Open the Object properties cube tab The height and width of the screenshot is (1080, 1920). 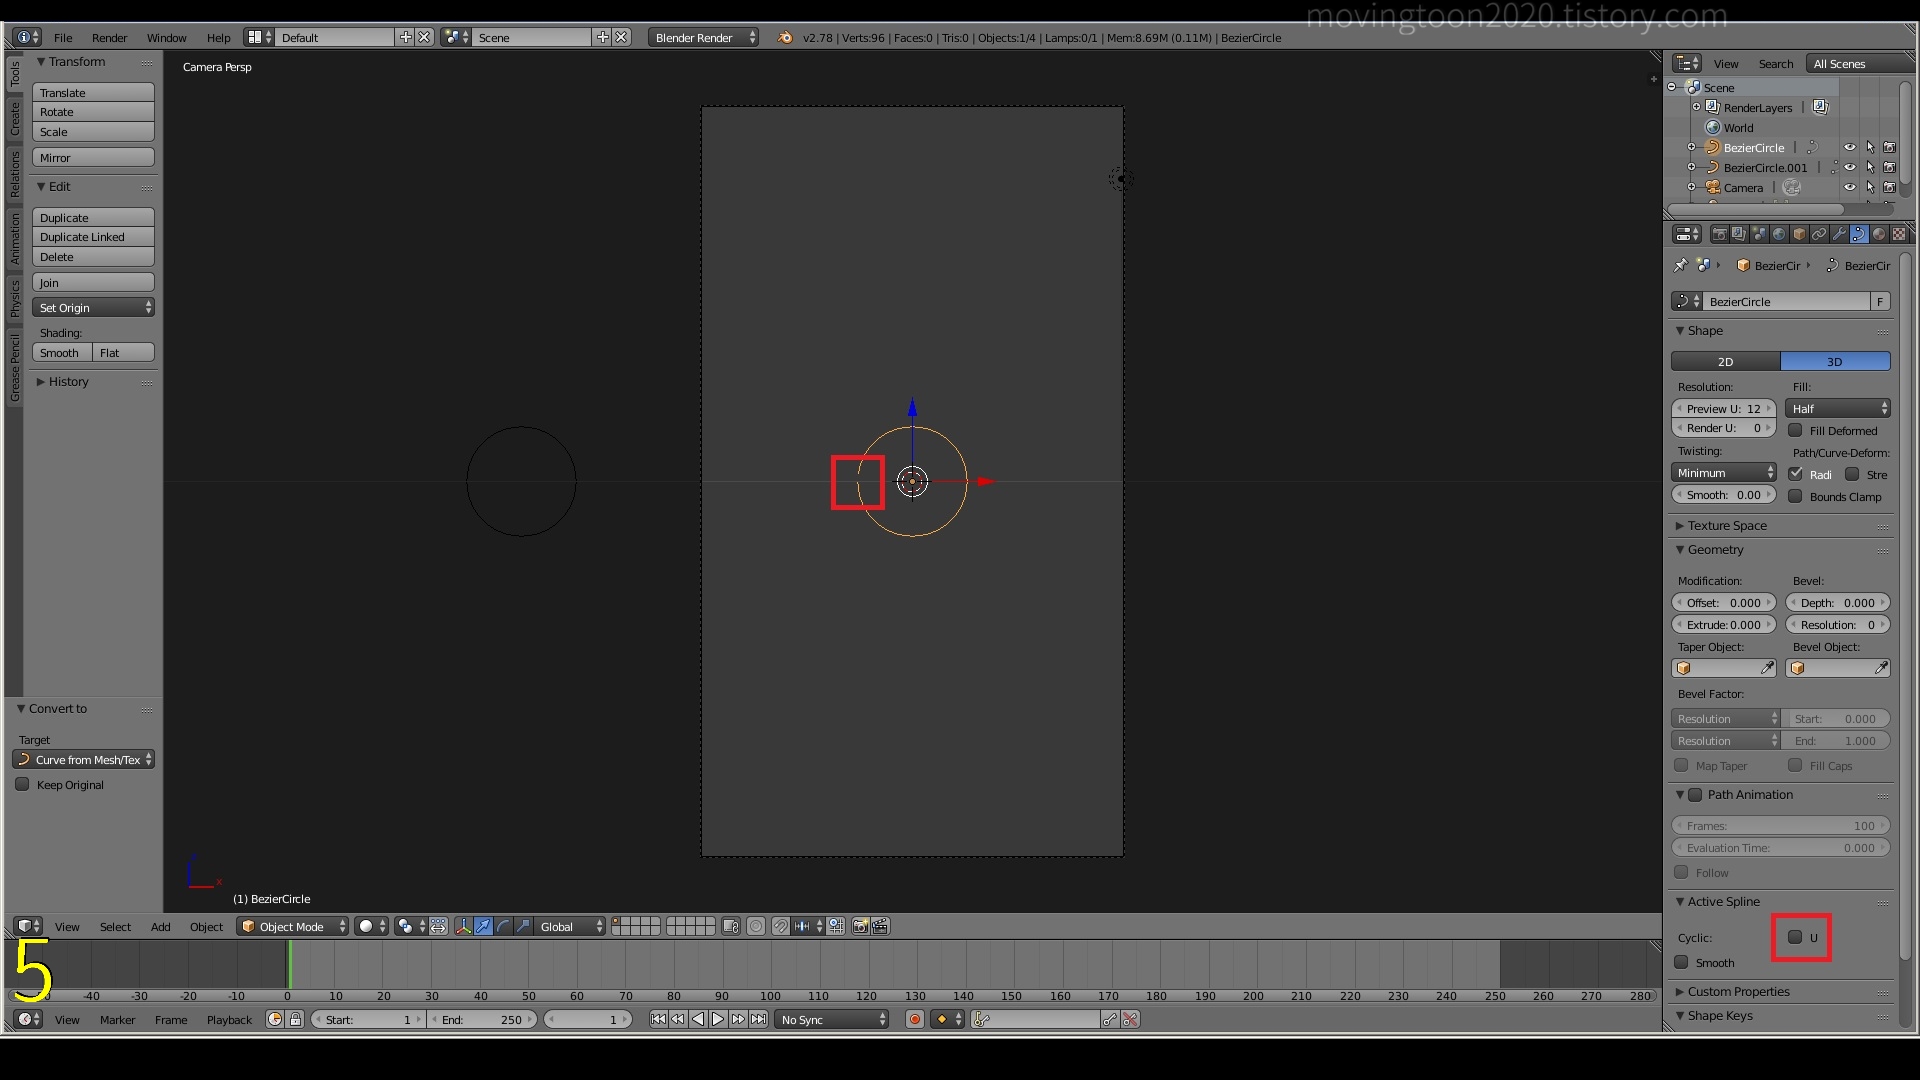point(1799,234)
